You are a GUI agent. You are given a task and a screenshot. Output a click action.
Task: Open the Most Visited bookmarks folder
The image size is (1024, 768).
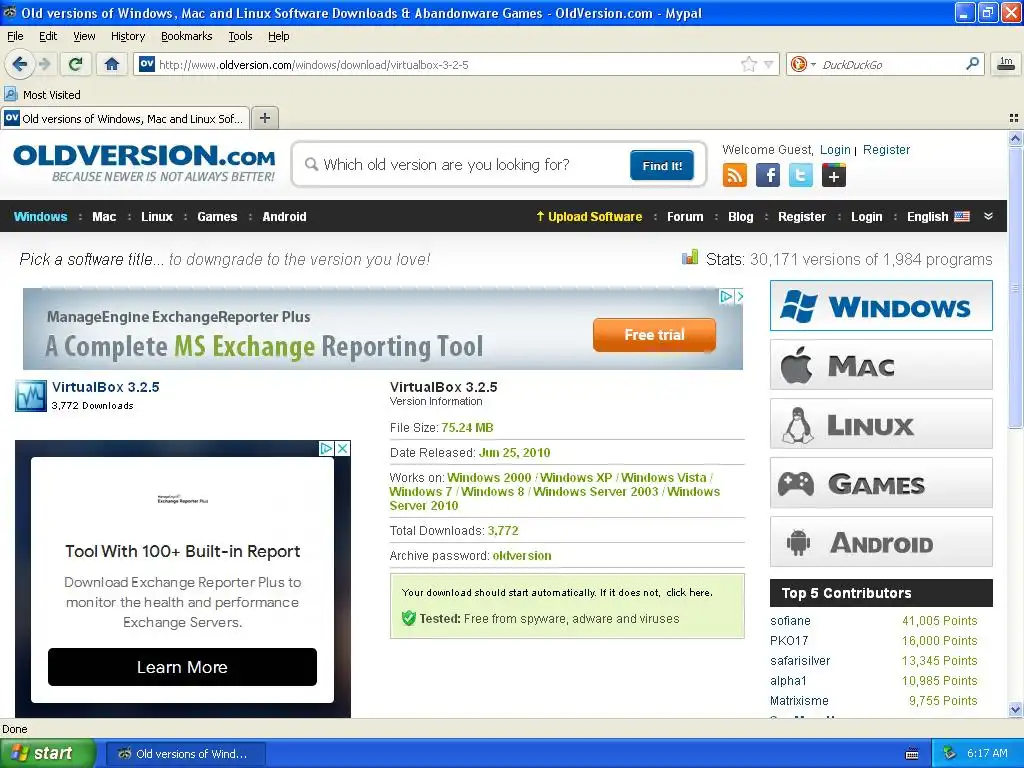click(x=42, y=95)
